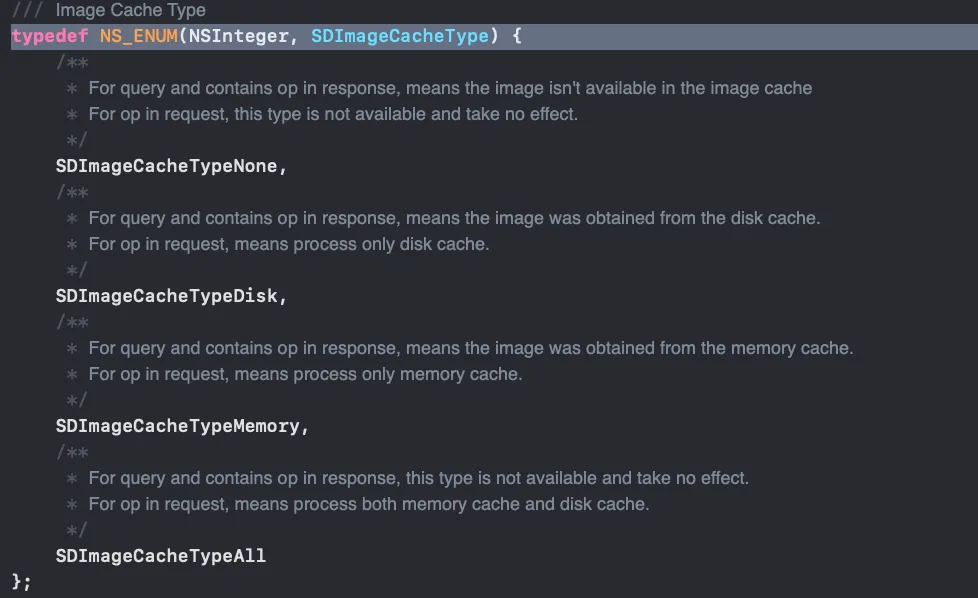This screenshot has width=978, height=598.
Task: Click the SDImageCacheType type name
Action: coord(400,36)
